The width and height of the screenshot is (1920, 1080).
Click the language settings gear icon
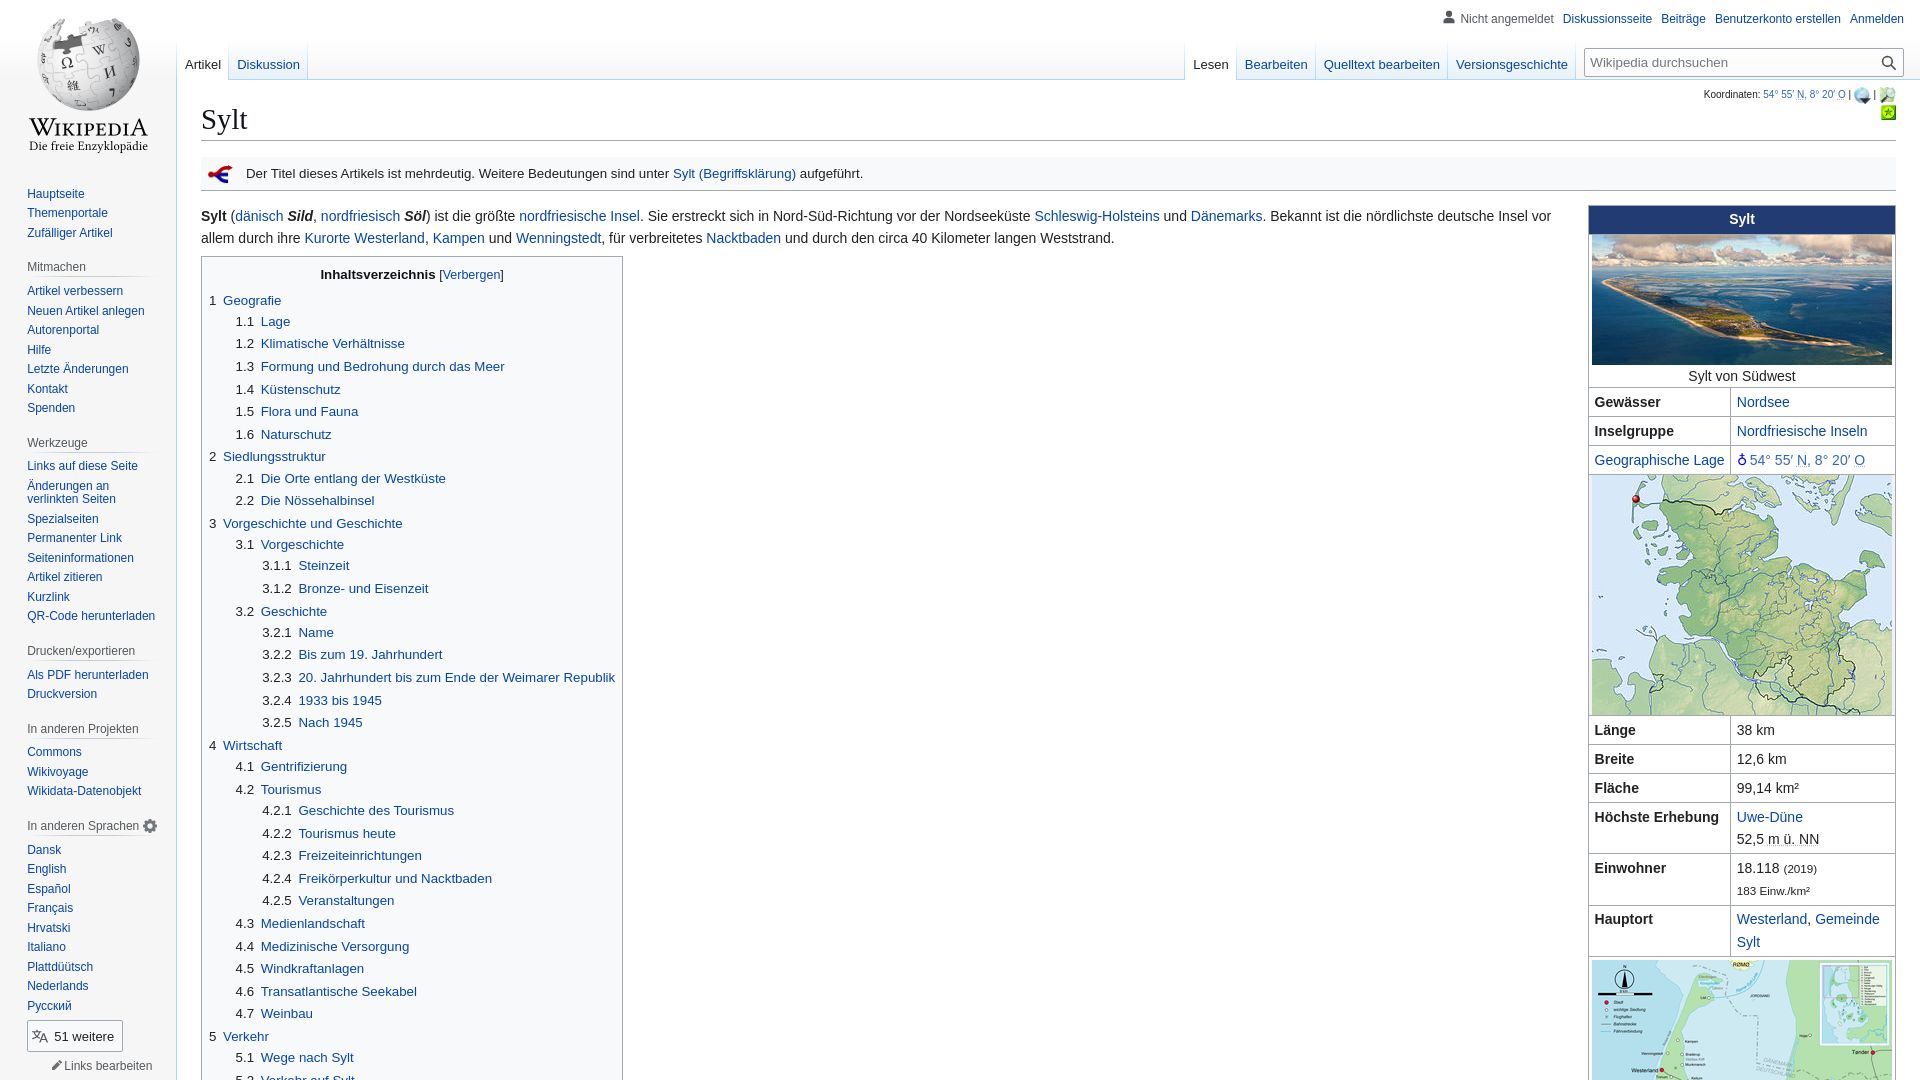(150, 825)
